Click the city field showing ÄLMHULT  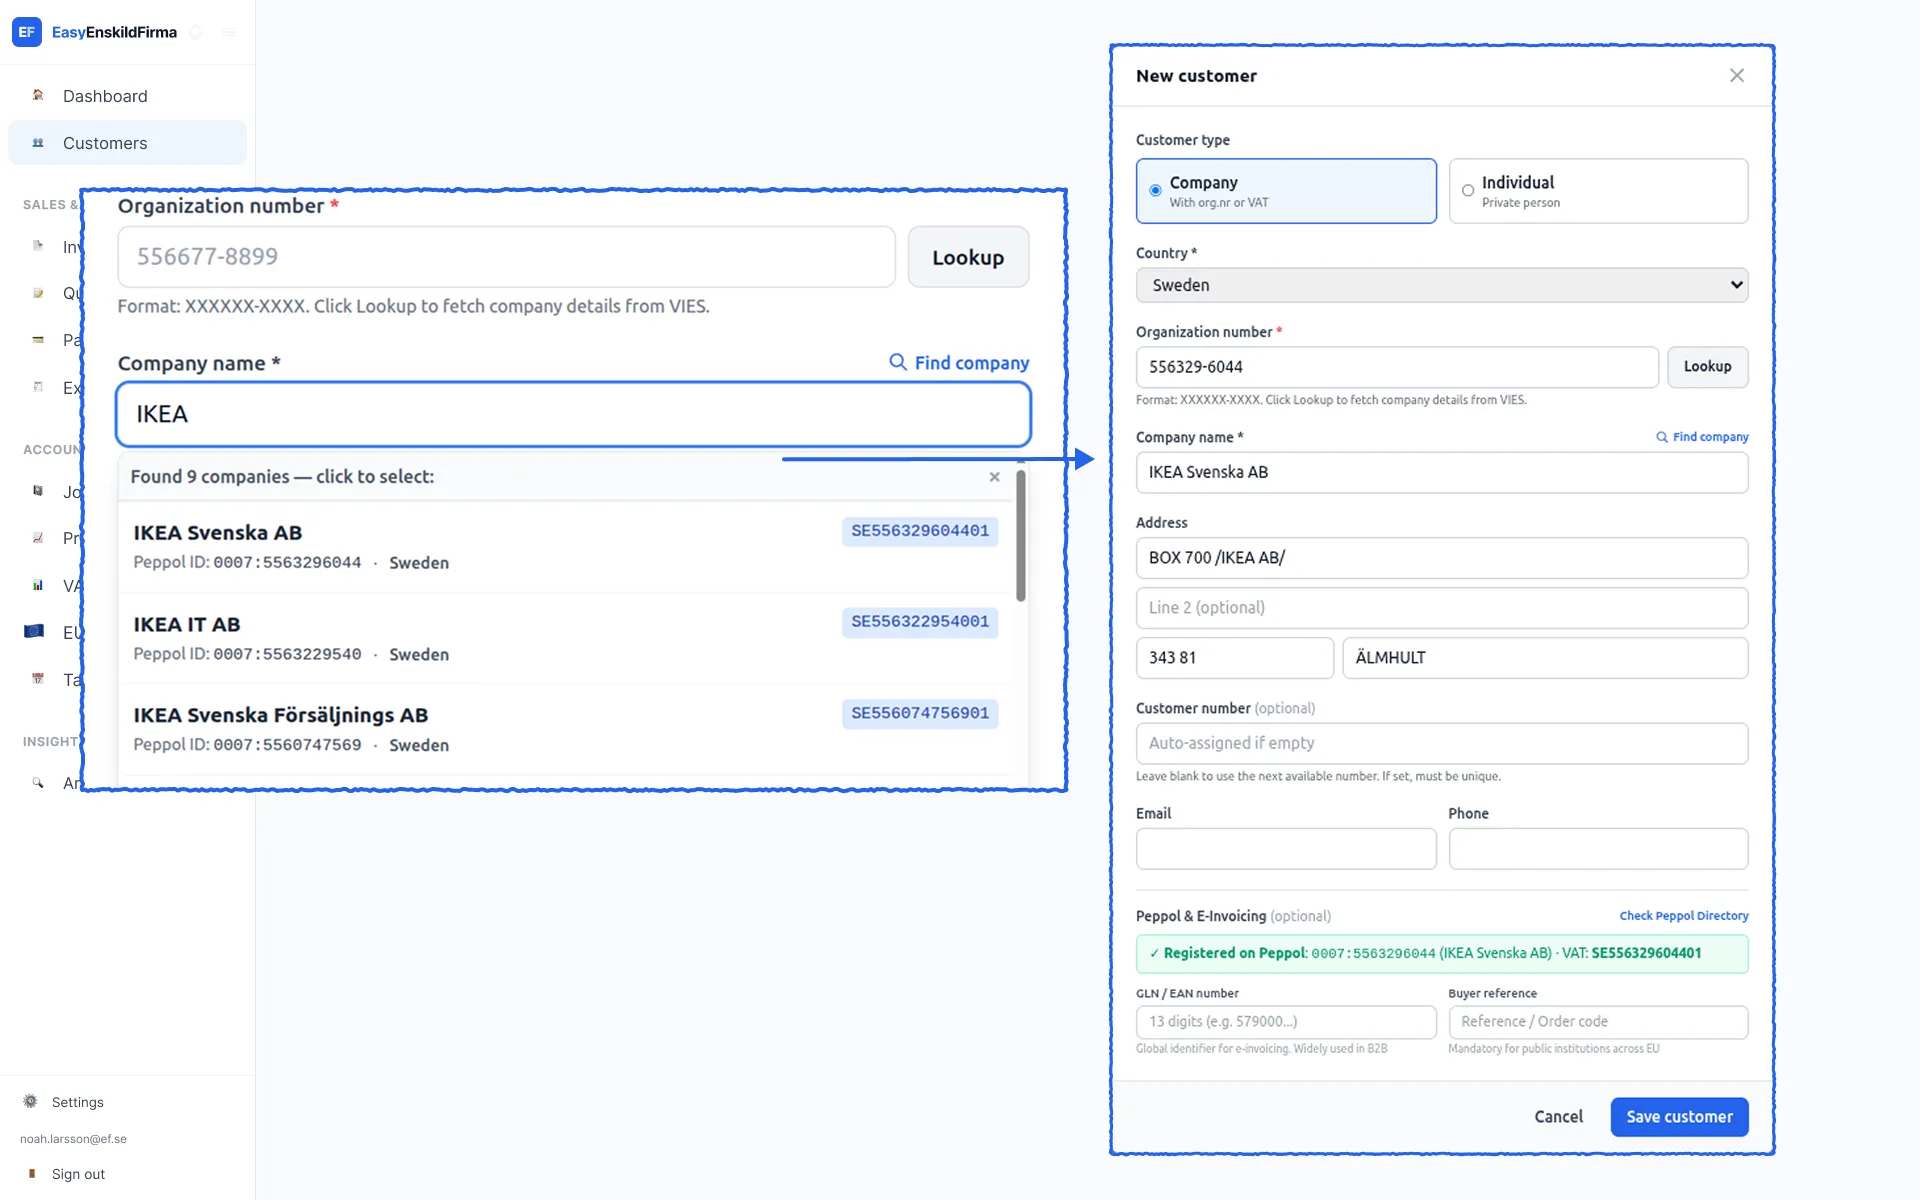click(1545, 658)
